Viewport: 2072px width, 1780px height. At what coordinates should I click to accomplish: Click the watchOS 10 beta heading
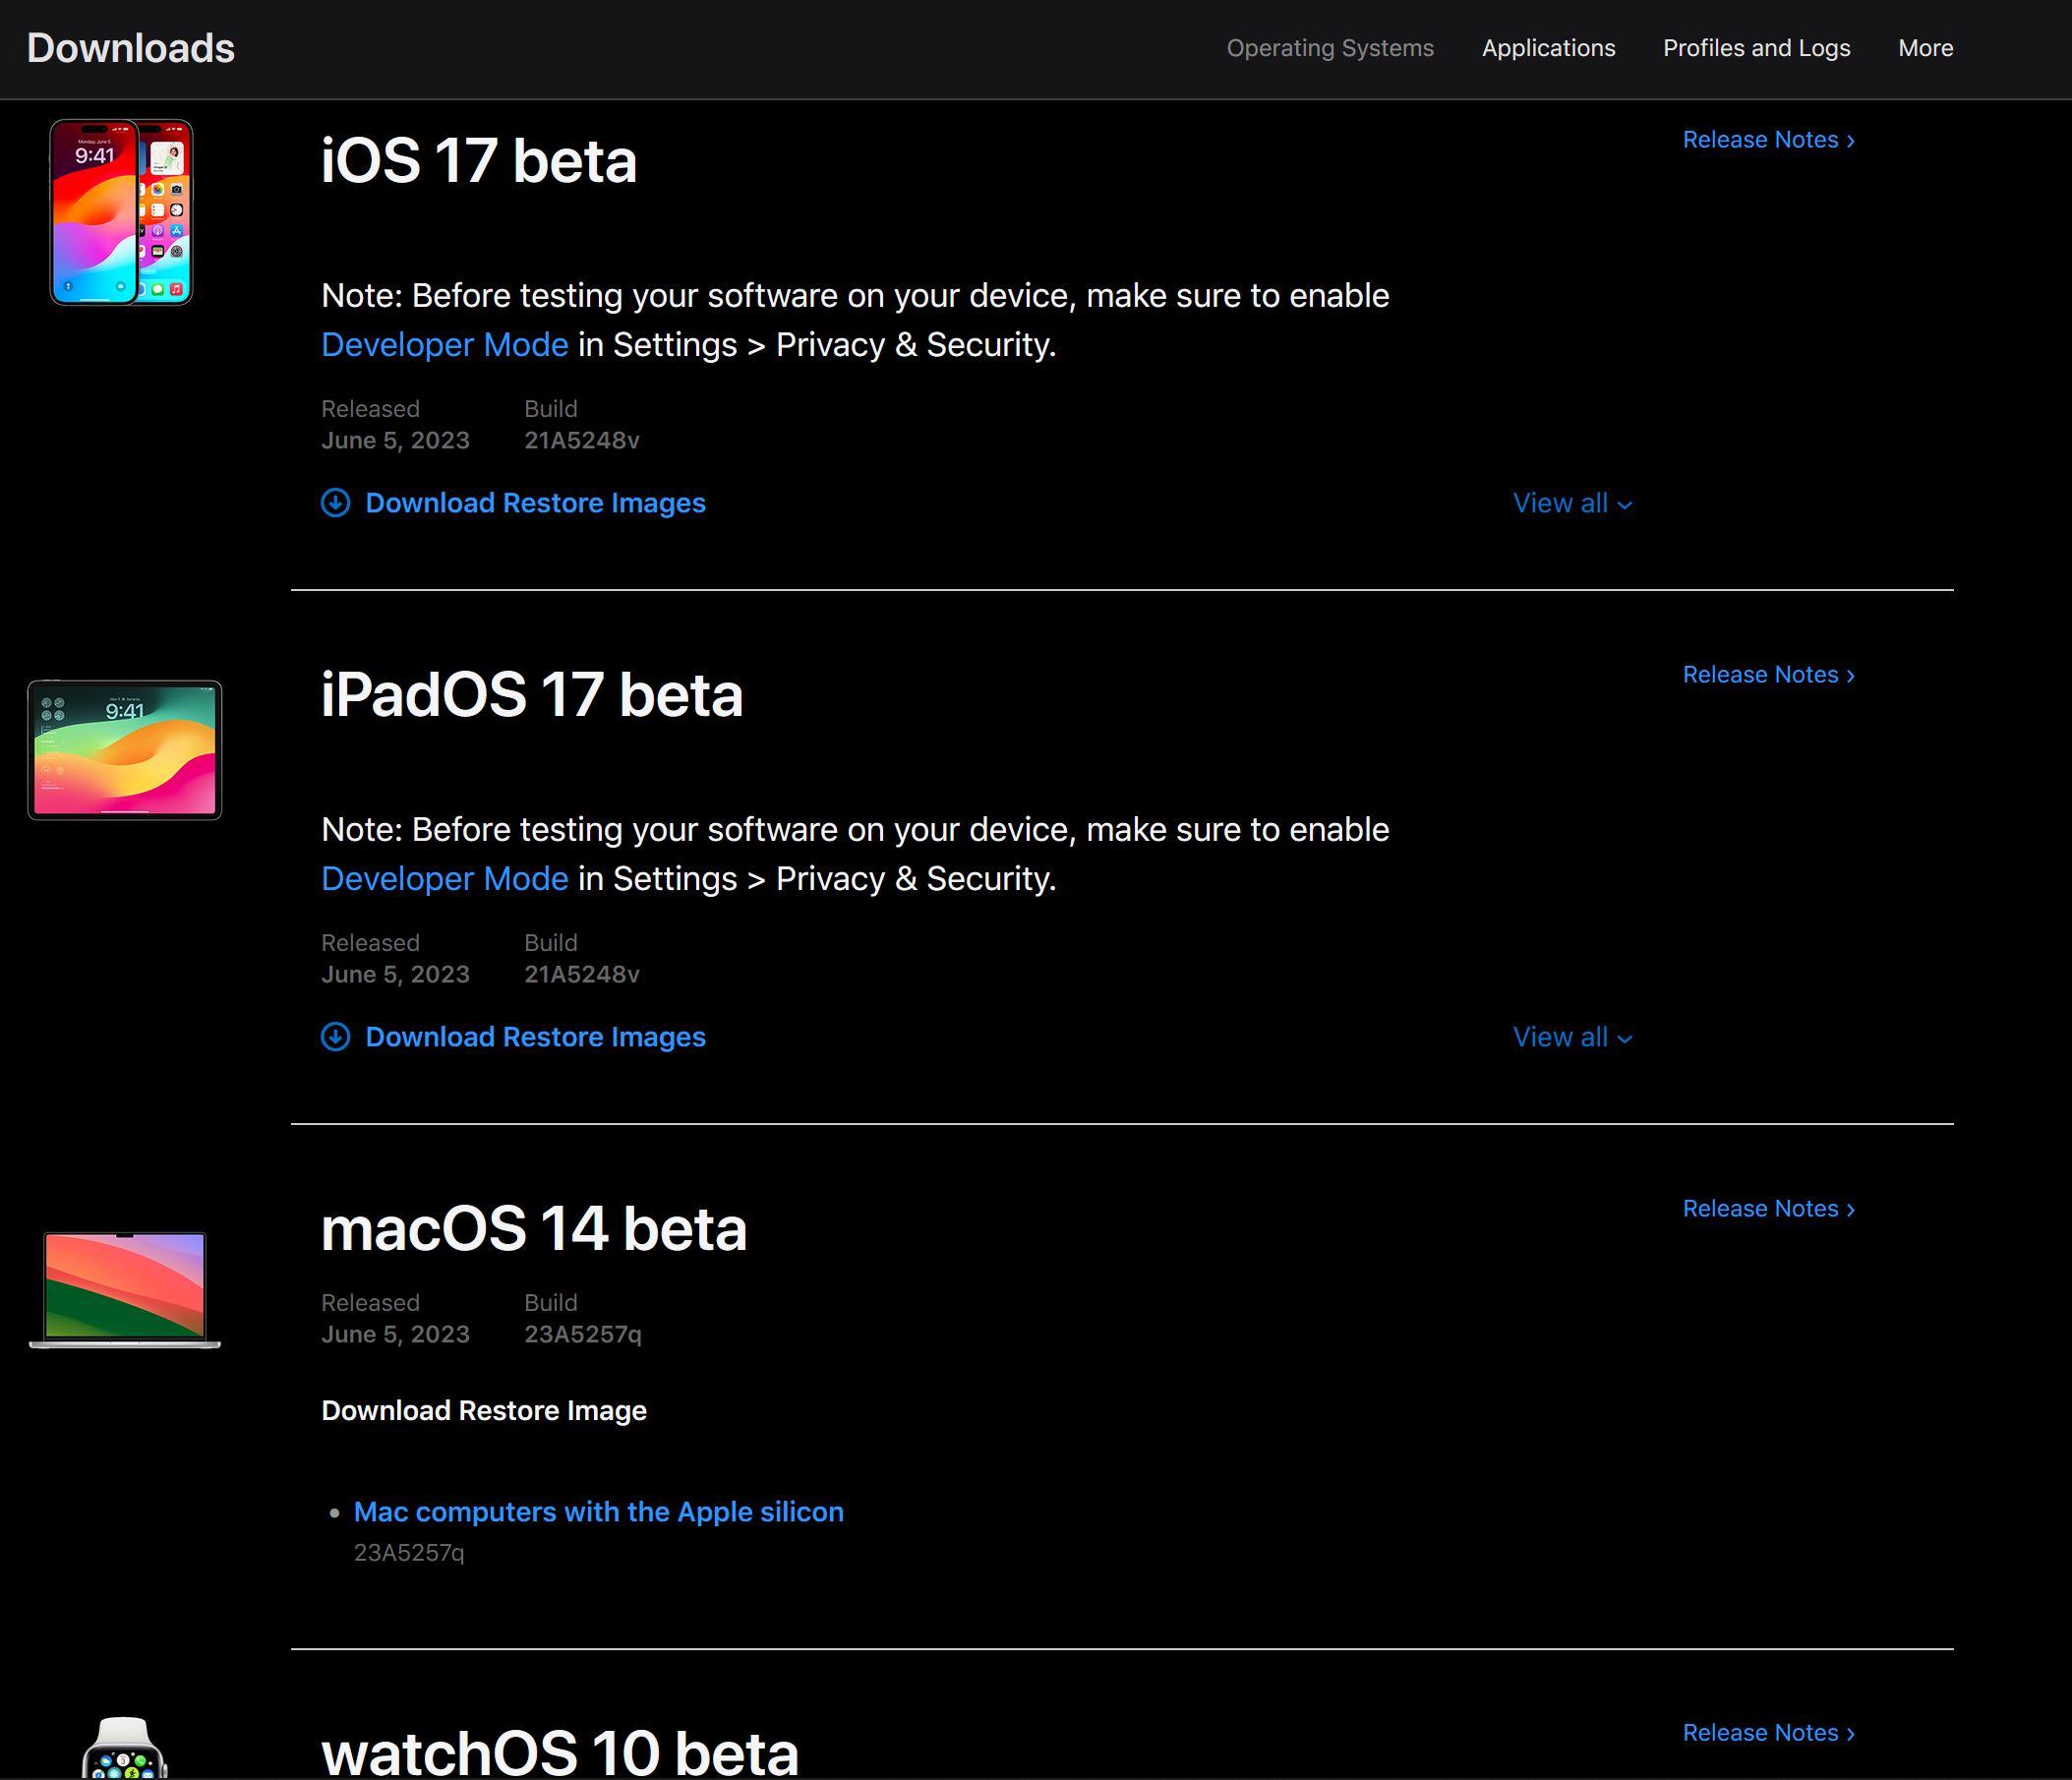[x=560, y=1752]
